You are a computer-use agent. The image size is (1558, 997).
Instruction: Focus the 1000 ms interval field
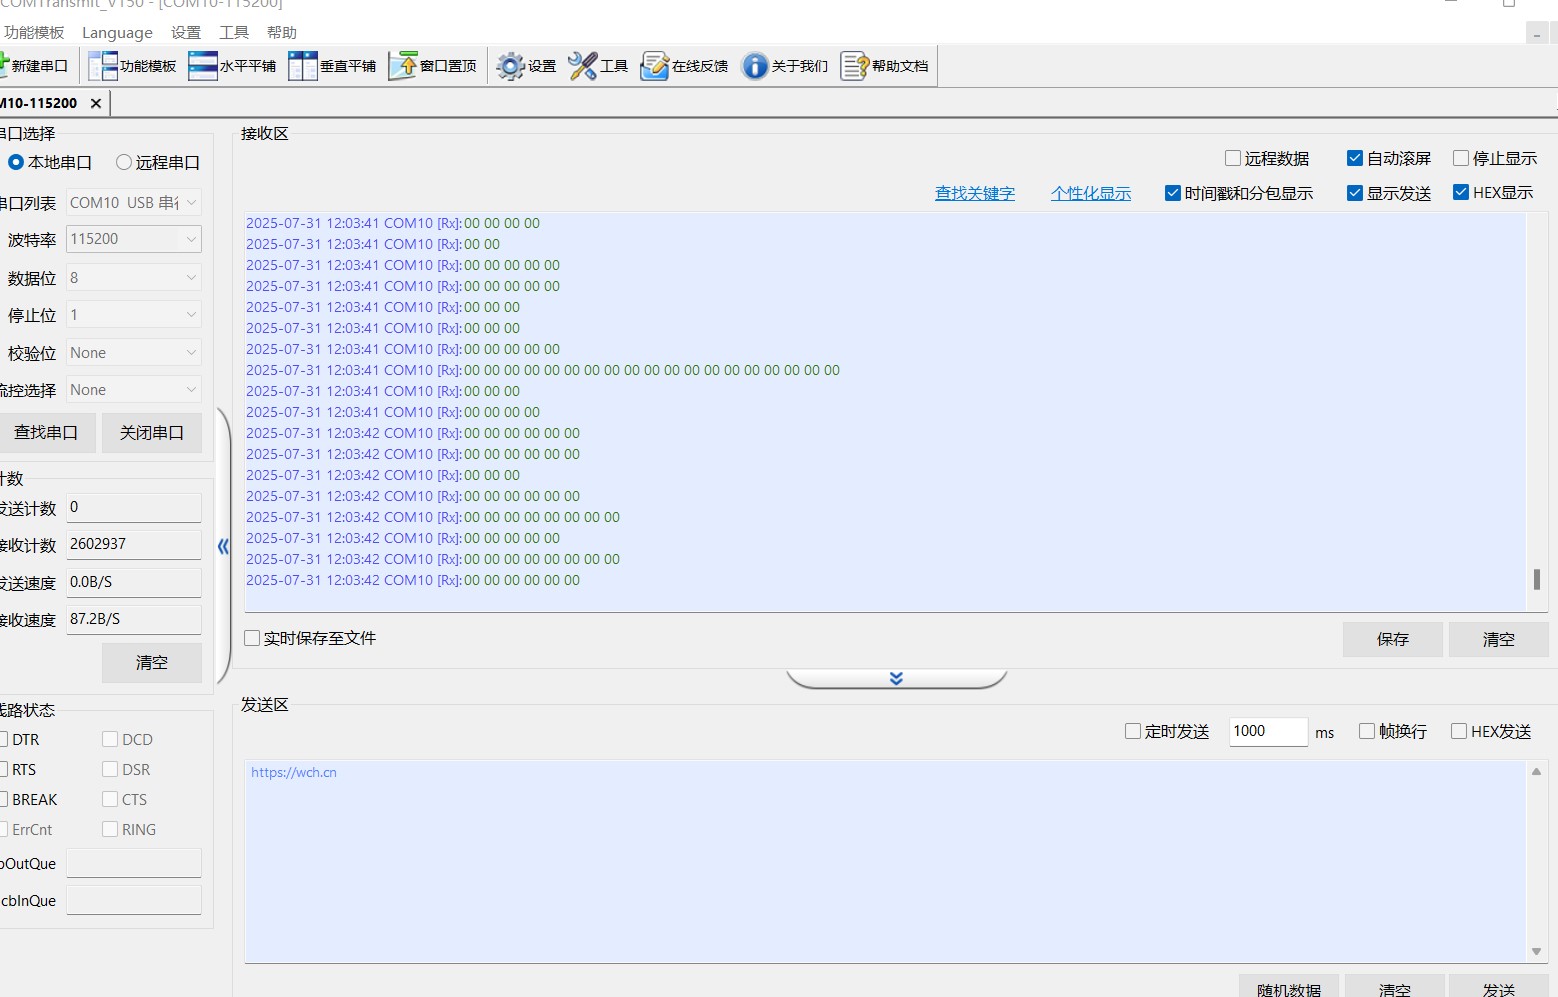tap(1269, 731)
